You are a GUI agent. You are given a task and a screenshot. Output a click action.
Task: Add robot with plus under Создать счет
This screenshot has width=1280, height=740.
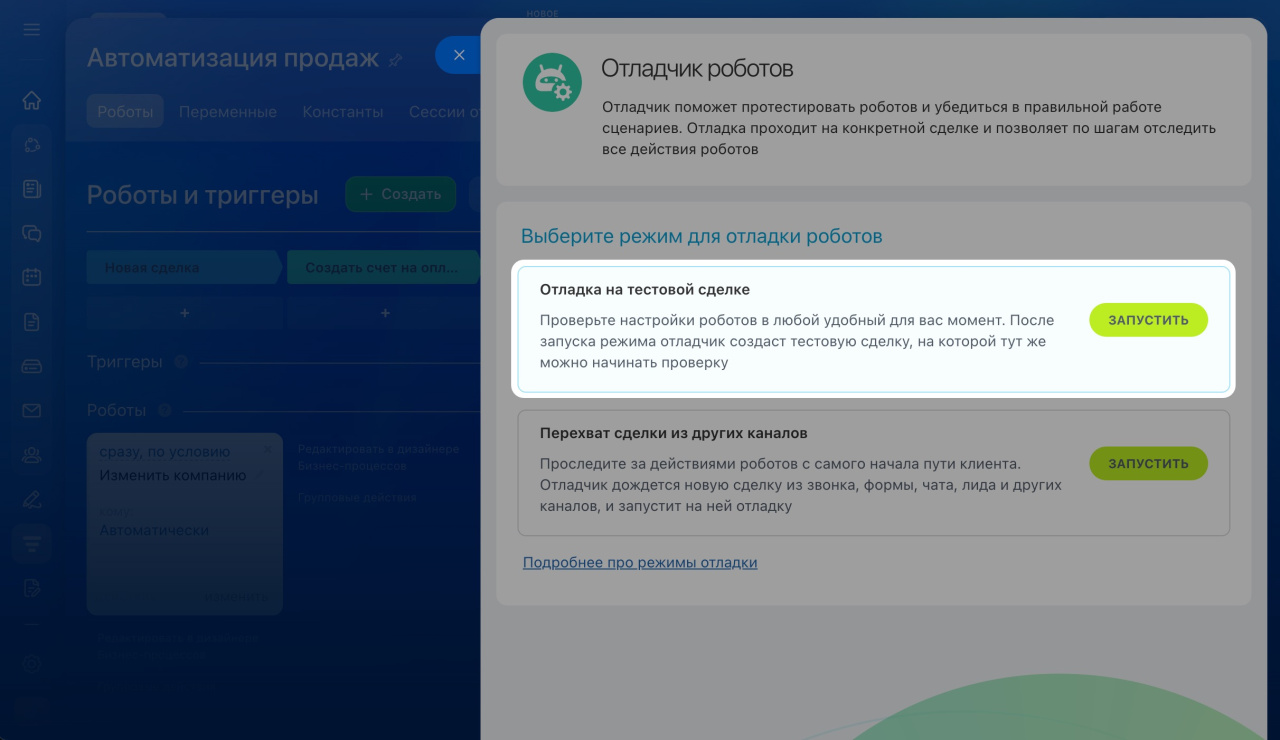(385, 313)
